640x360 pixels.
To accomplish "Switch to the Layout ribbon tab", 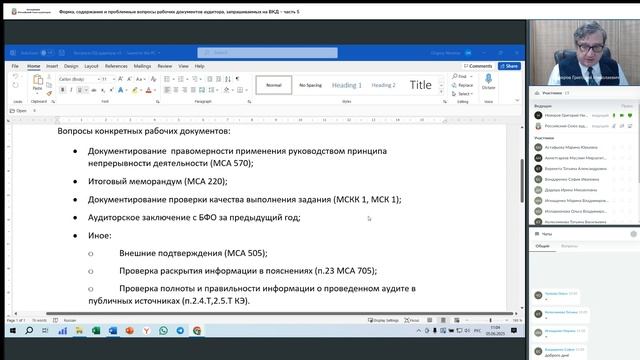I will tap(91, 66).
